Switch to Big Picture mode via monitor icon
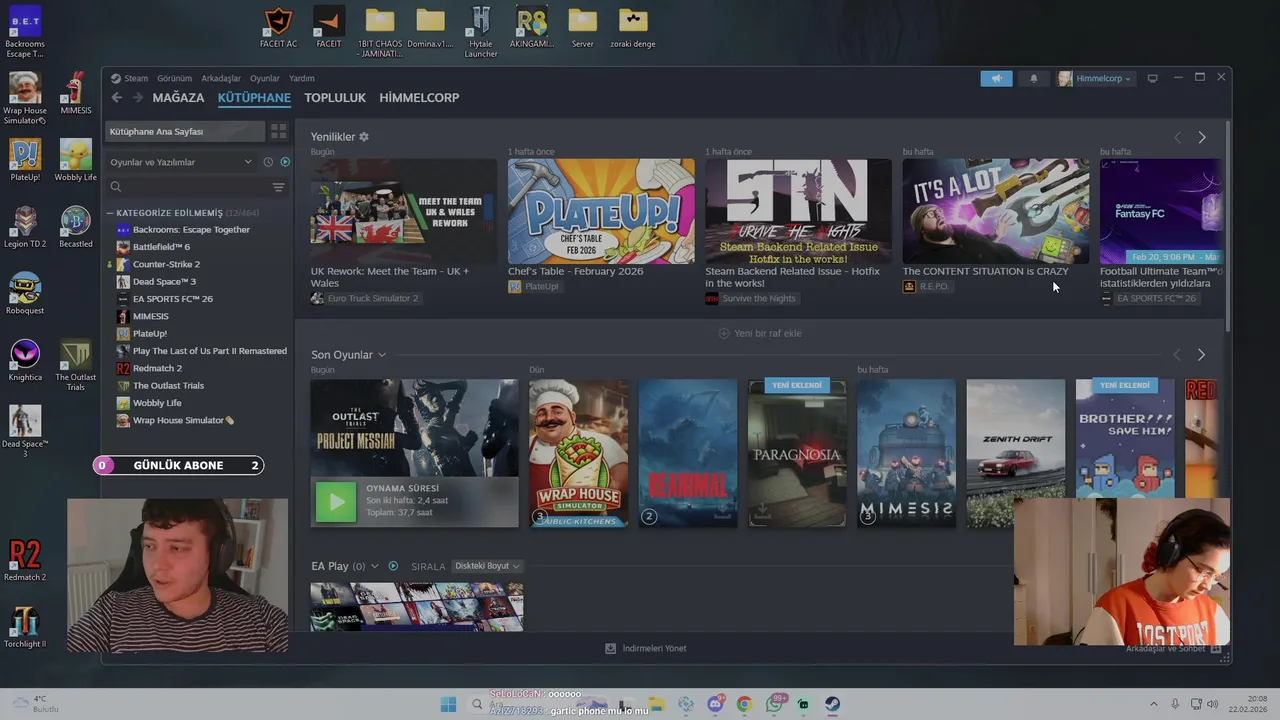 [x=1152, y=78]
